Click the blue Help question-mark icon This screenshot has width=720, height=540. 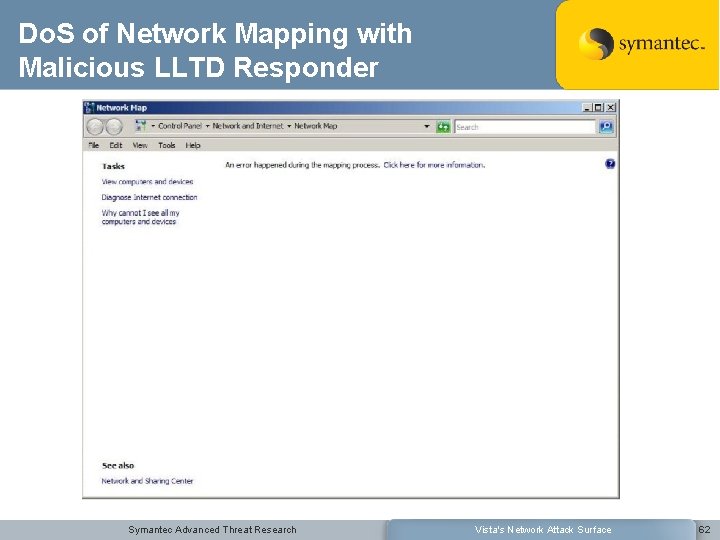pyautogui.click(x=610, y=164)
